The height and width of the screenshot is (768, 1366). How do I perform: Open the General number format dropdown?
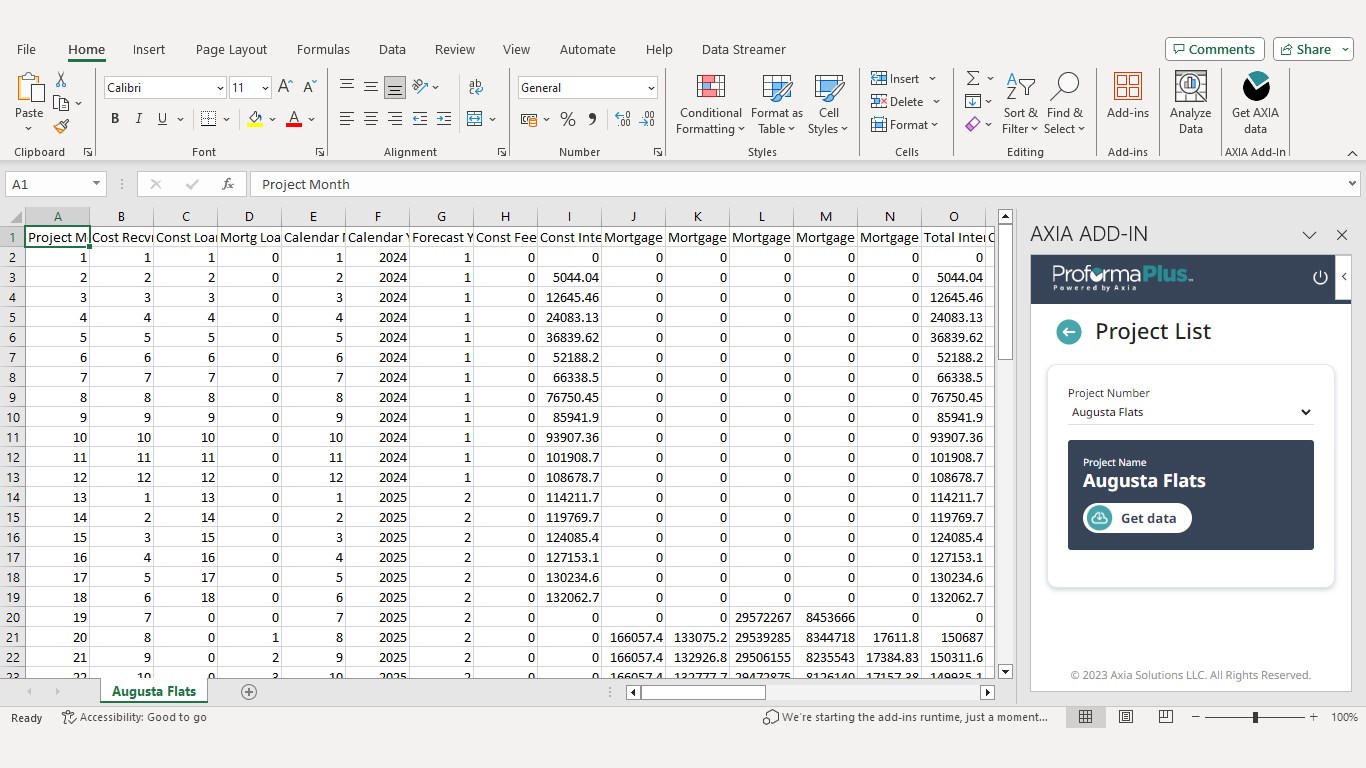651,88
